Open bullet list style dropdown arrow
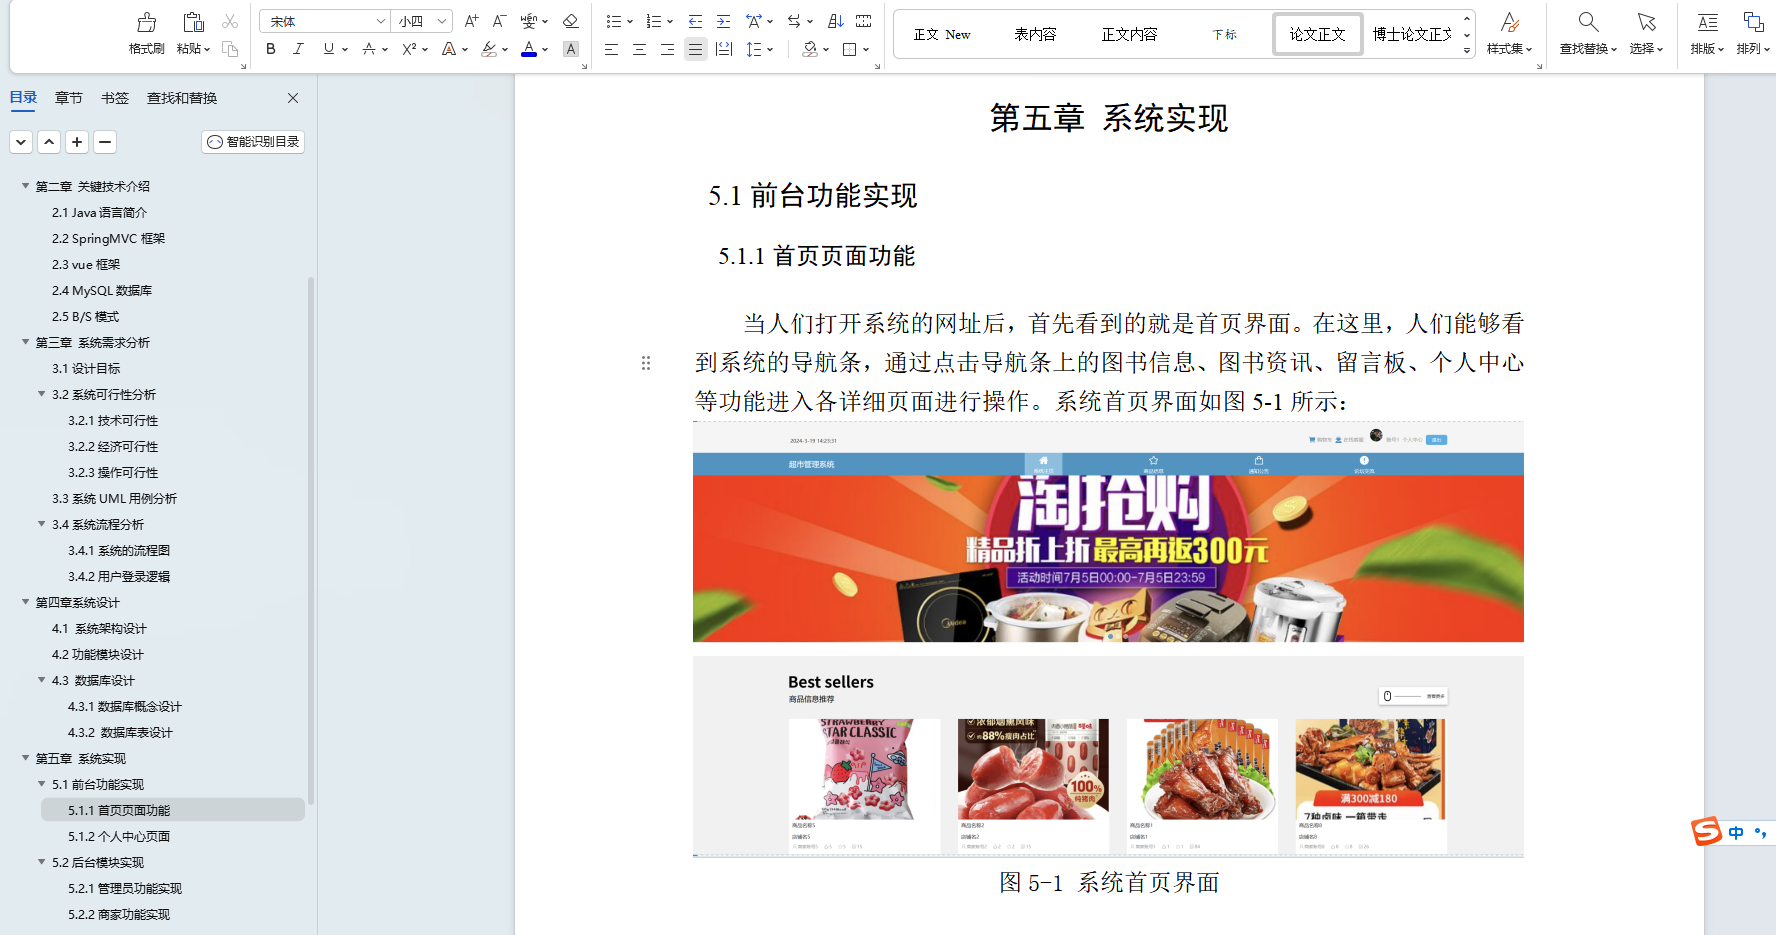Viewport: 1776px width, 935px height. pyautogui.click(x=630, y=21)
